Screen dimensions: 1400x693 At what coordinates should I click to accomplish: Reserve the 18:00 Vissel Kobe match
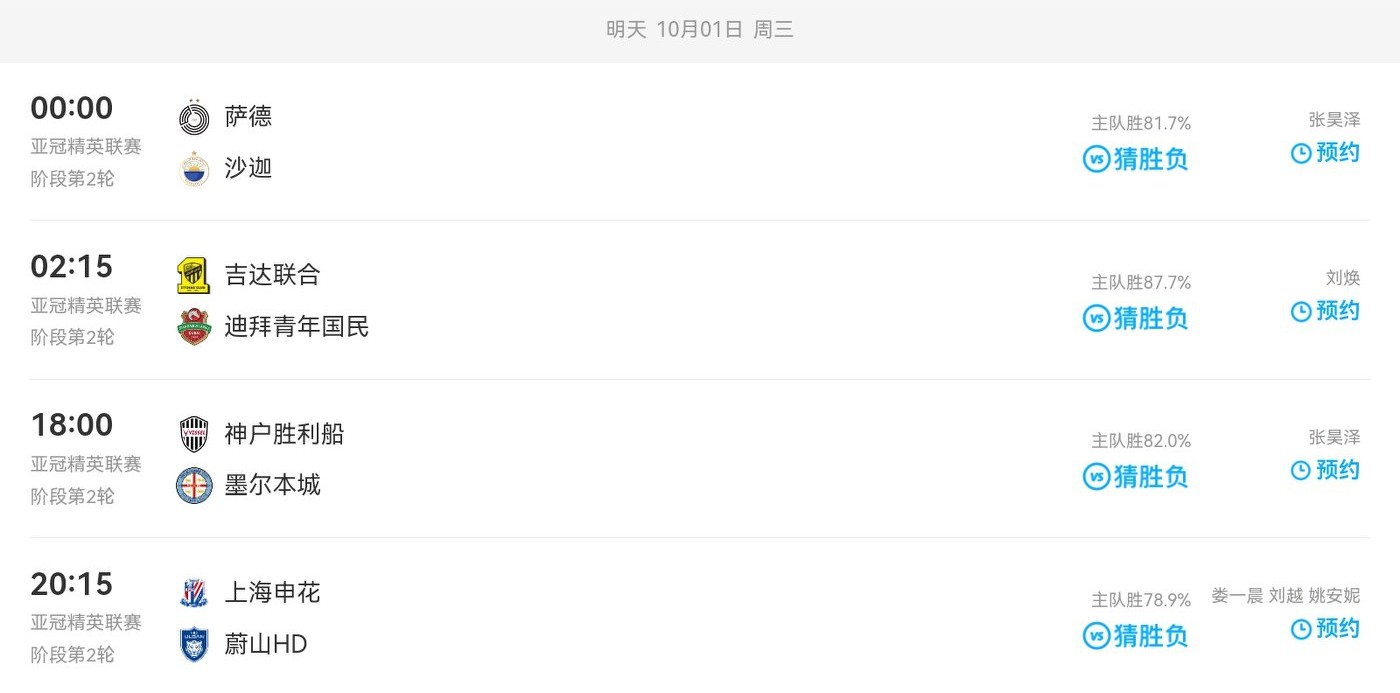[1325, 470]
